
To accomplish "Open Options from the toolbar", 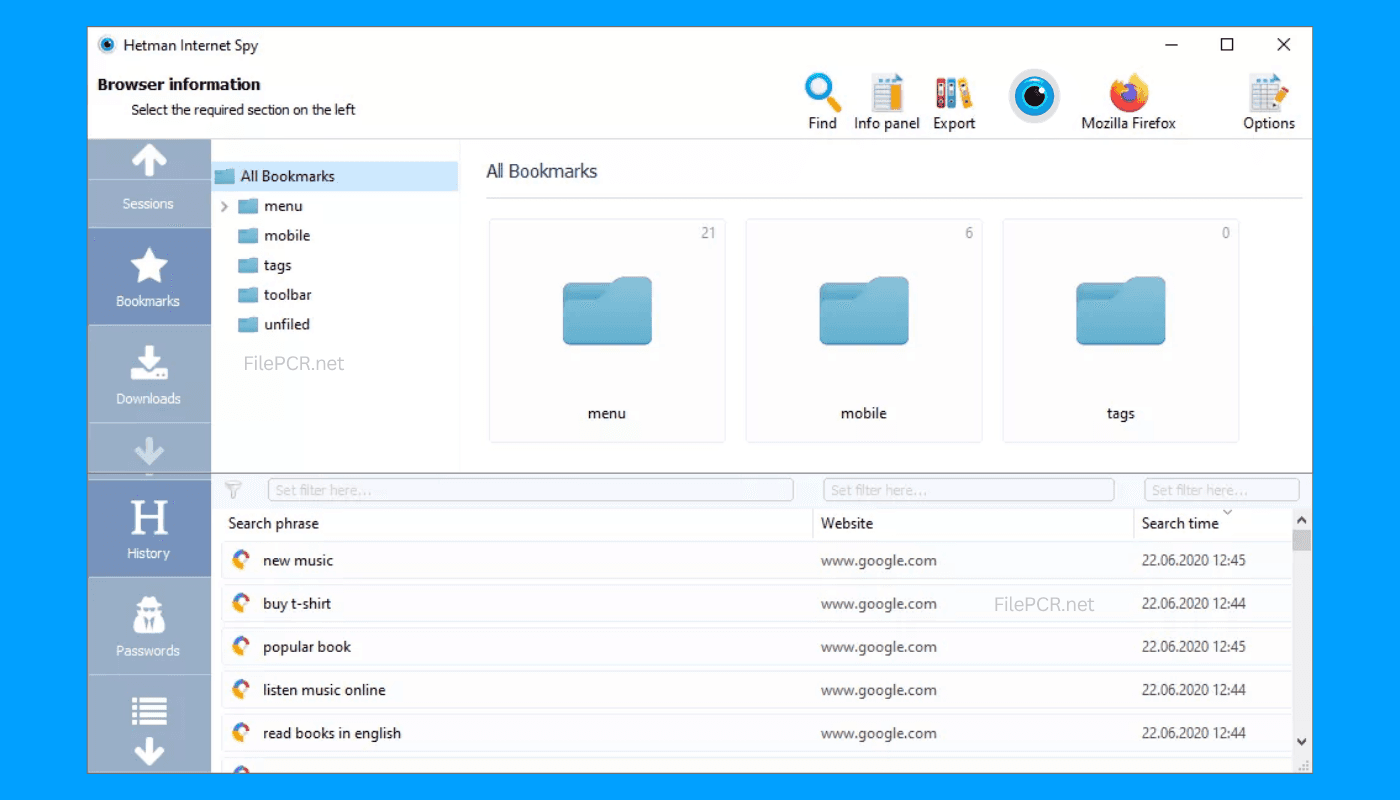I will pyautogui.click(x=1269, y=101).
